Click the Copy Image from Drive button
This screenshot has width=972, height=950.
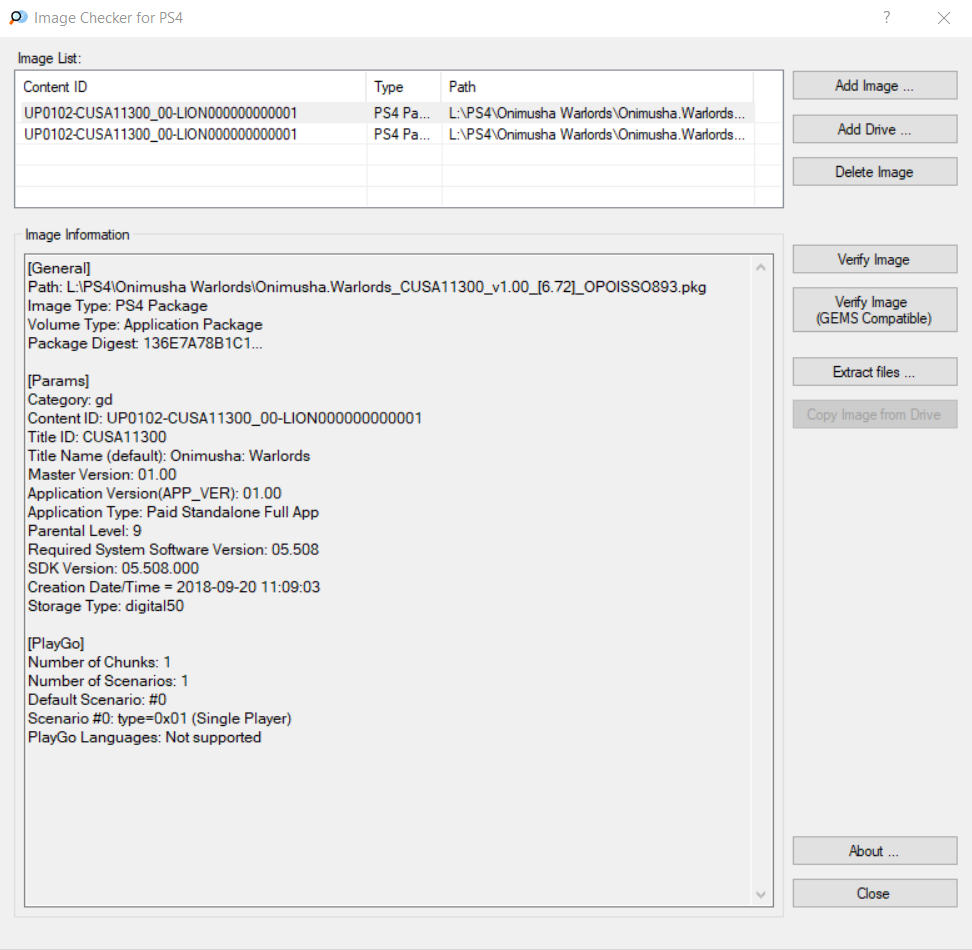pyautogui.click(x=874, y=415)
